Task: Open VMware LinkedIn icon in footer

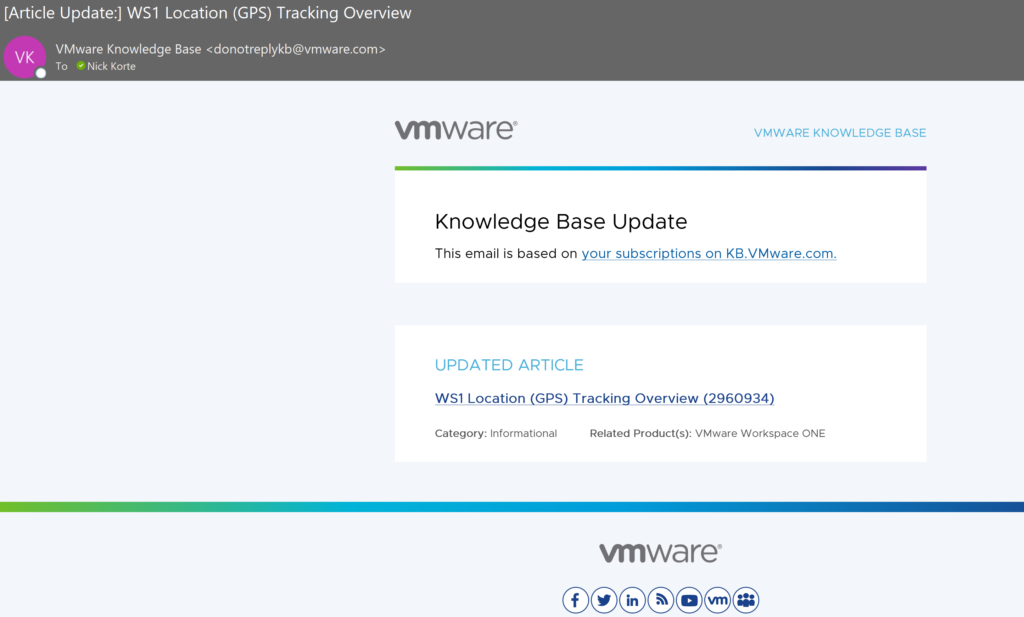Action: tap(632, 600)
